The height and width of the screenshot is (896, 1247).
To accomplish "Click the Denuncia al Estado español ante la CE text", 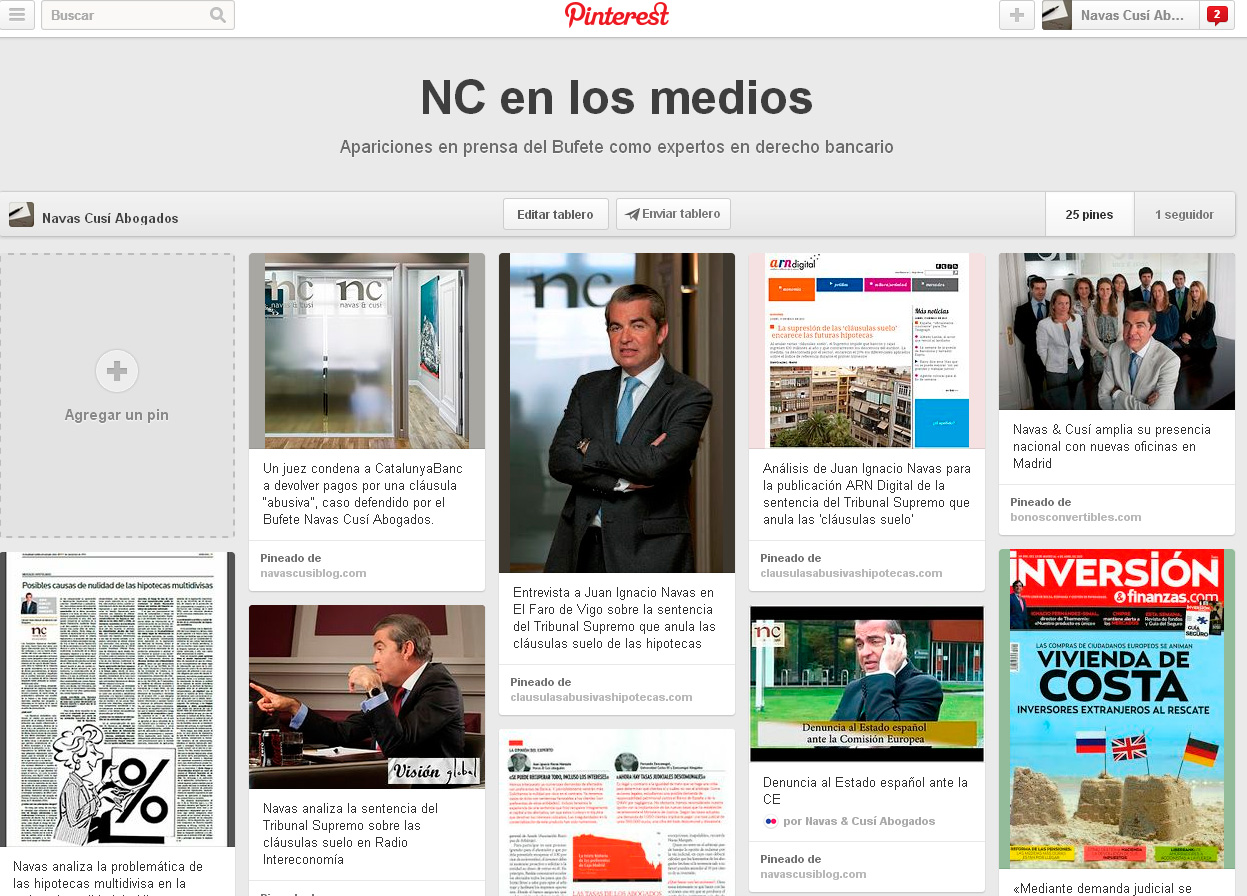I will coord(866,791).
